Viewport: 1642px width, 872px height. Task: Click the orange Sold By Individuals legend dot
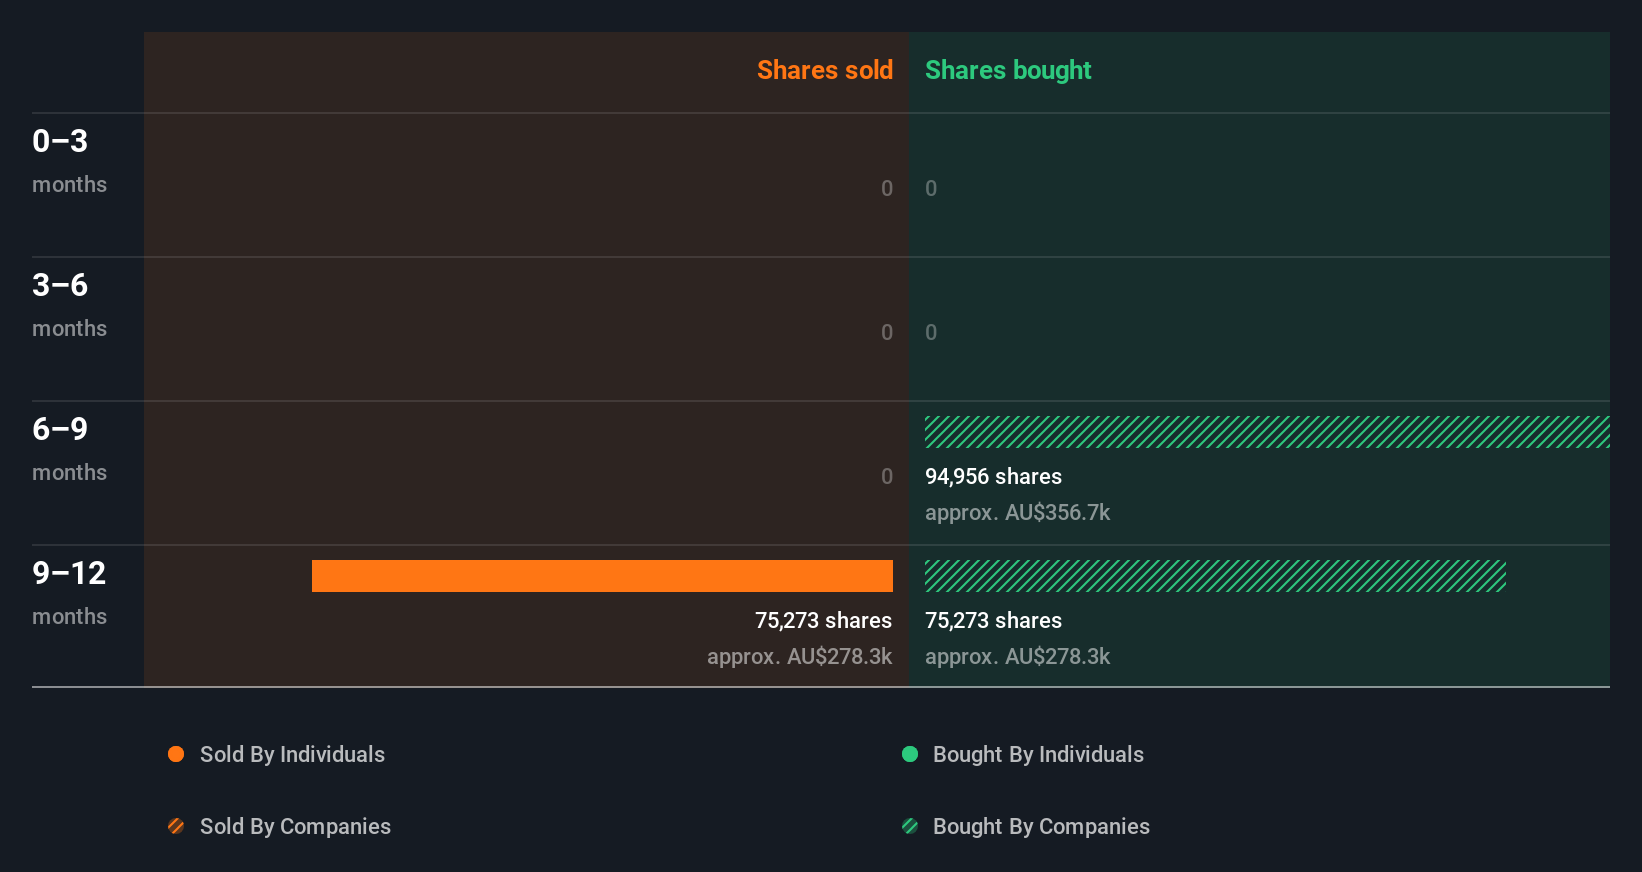(x=176, y=754)
